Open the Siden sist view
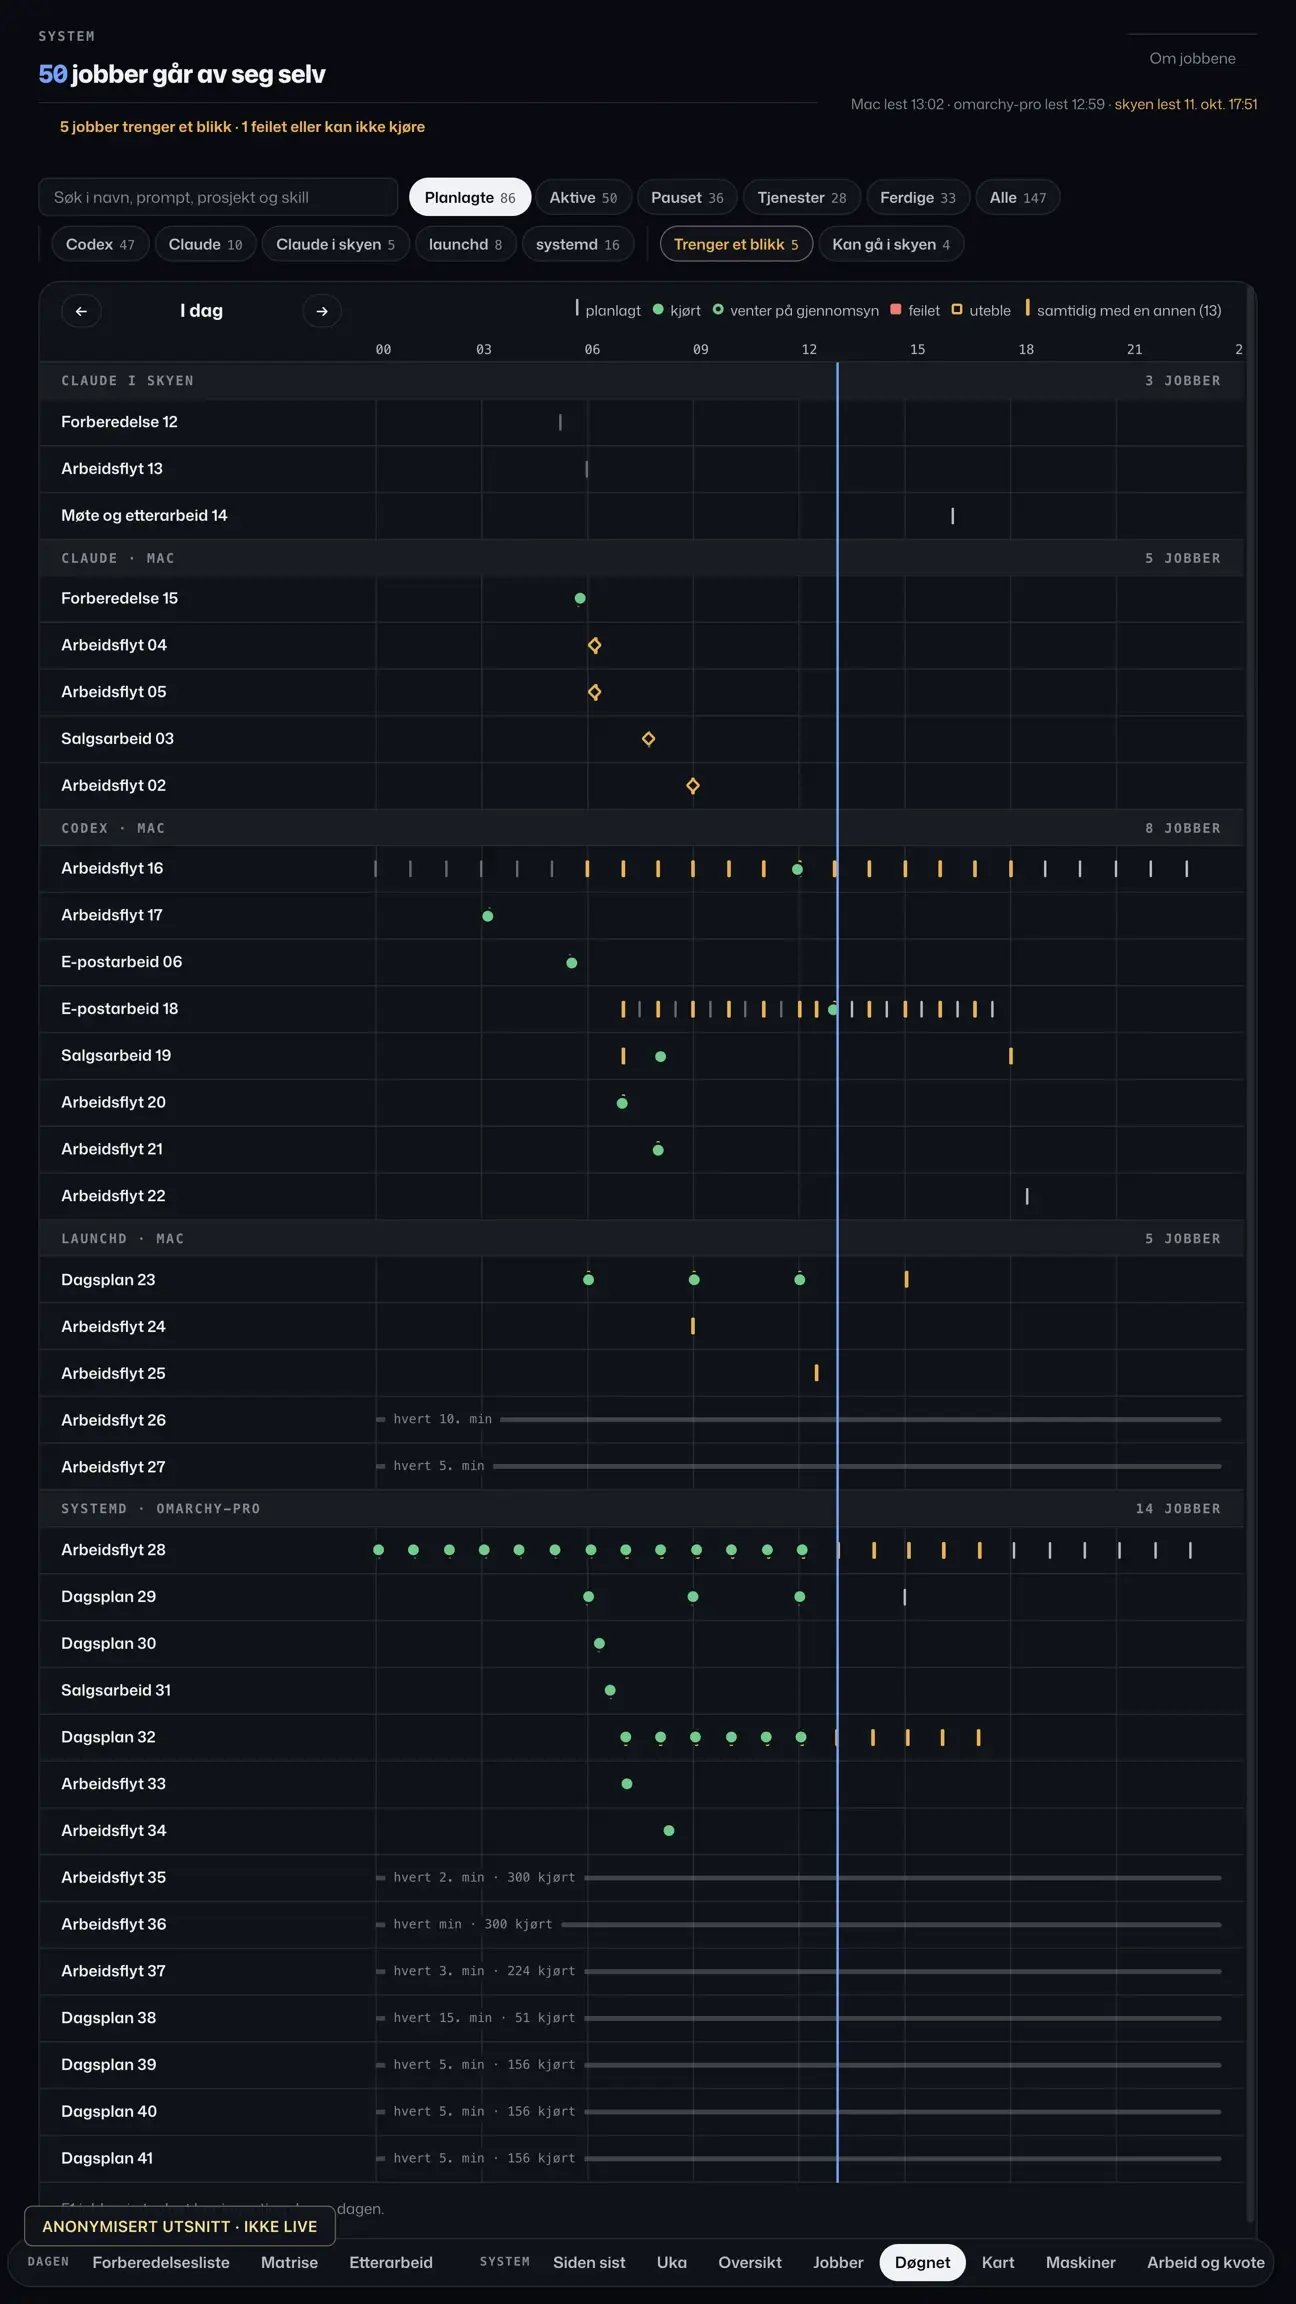Image resolution: width=1296 pixels, height=2304 pixels. [589, 2262]
